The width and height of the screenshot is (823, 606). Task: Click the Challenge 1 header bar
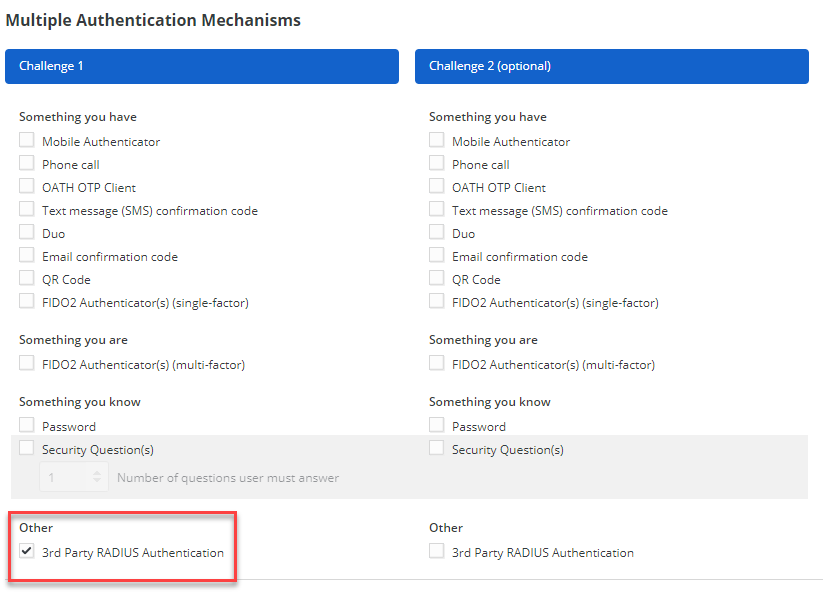click(202, 66)
